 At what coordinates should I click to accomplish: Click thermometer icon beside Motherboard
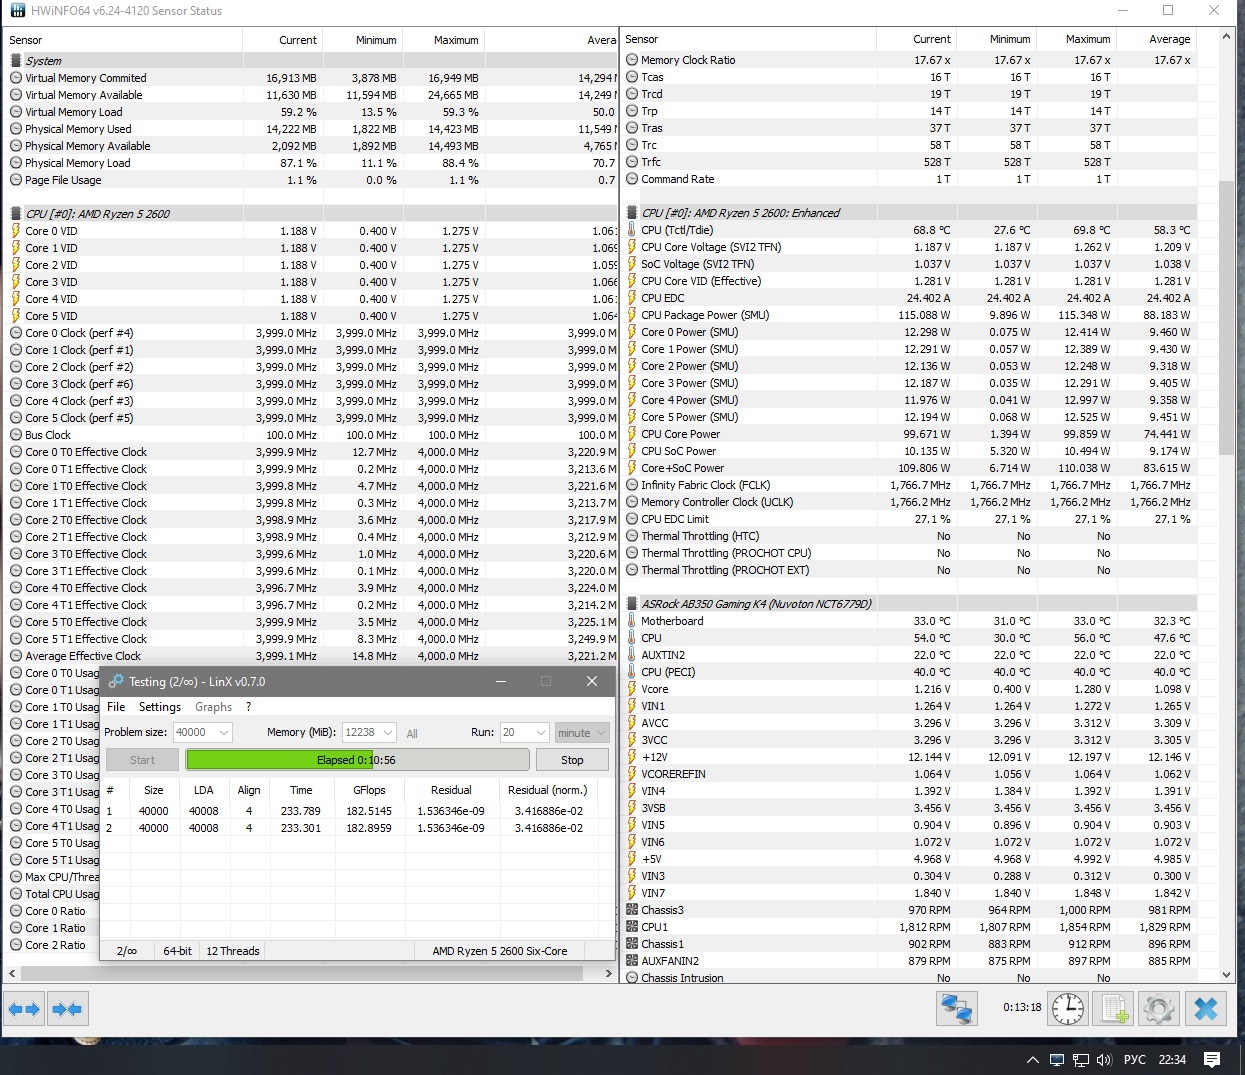pos(632,621)
